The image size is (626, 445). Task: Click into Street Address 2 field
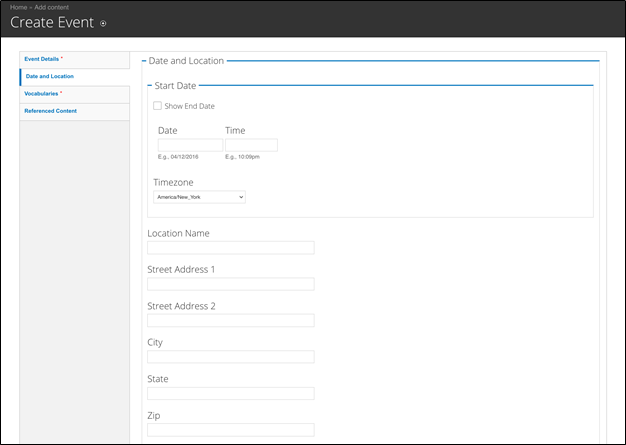tap(230, 320)
